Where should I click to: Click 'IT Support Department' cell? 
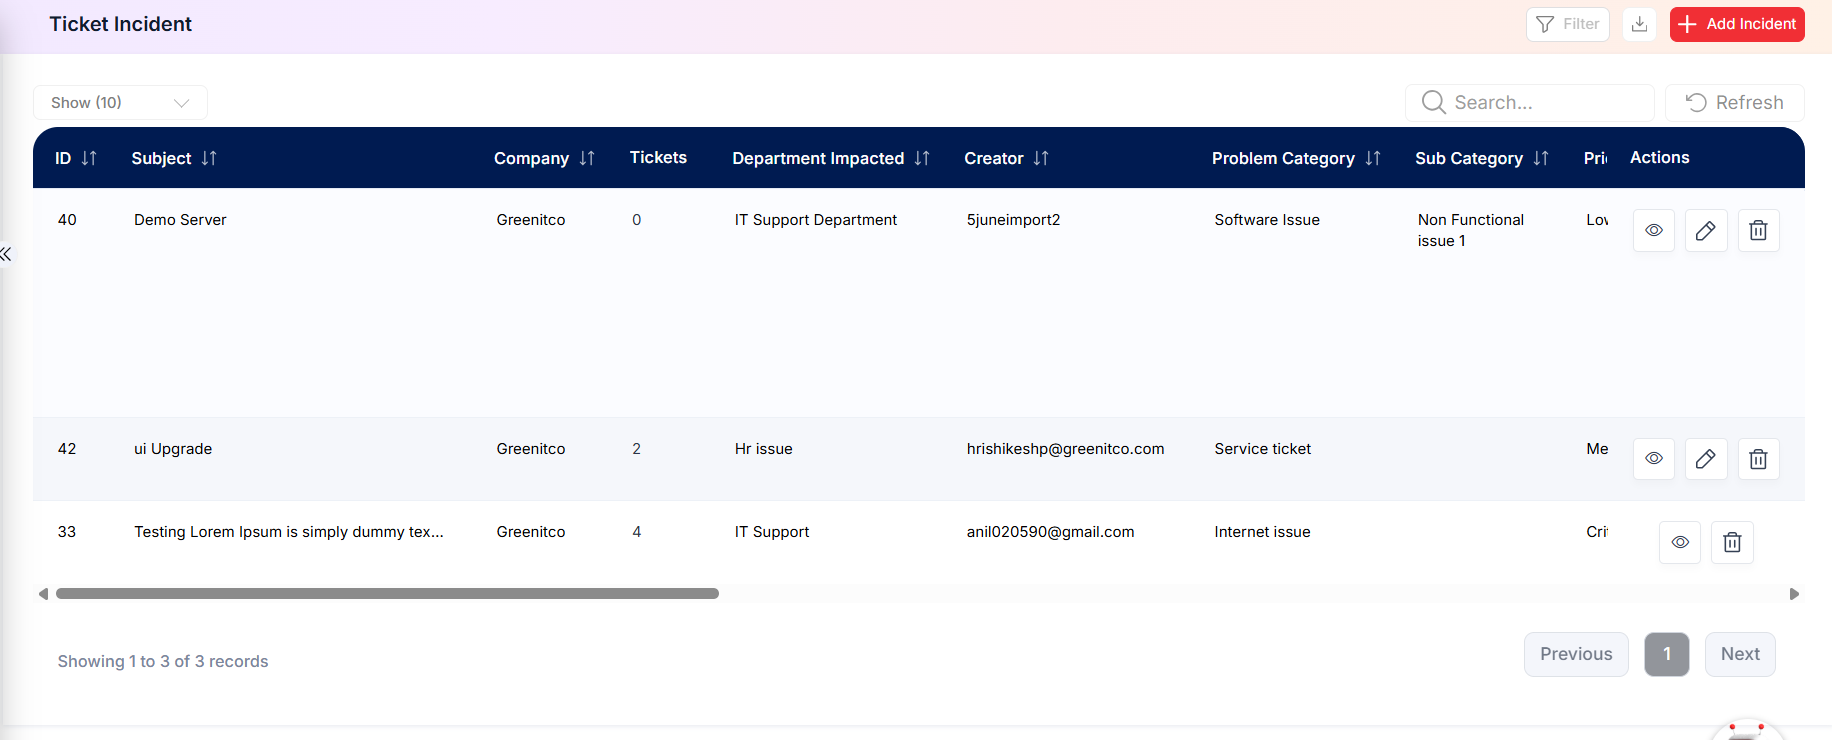pyautogui.click(x=816, y=220)
